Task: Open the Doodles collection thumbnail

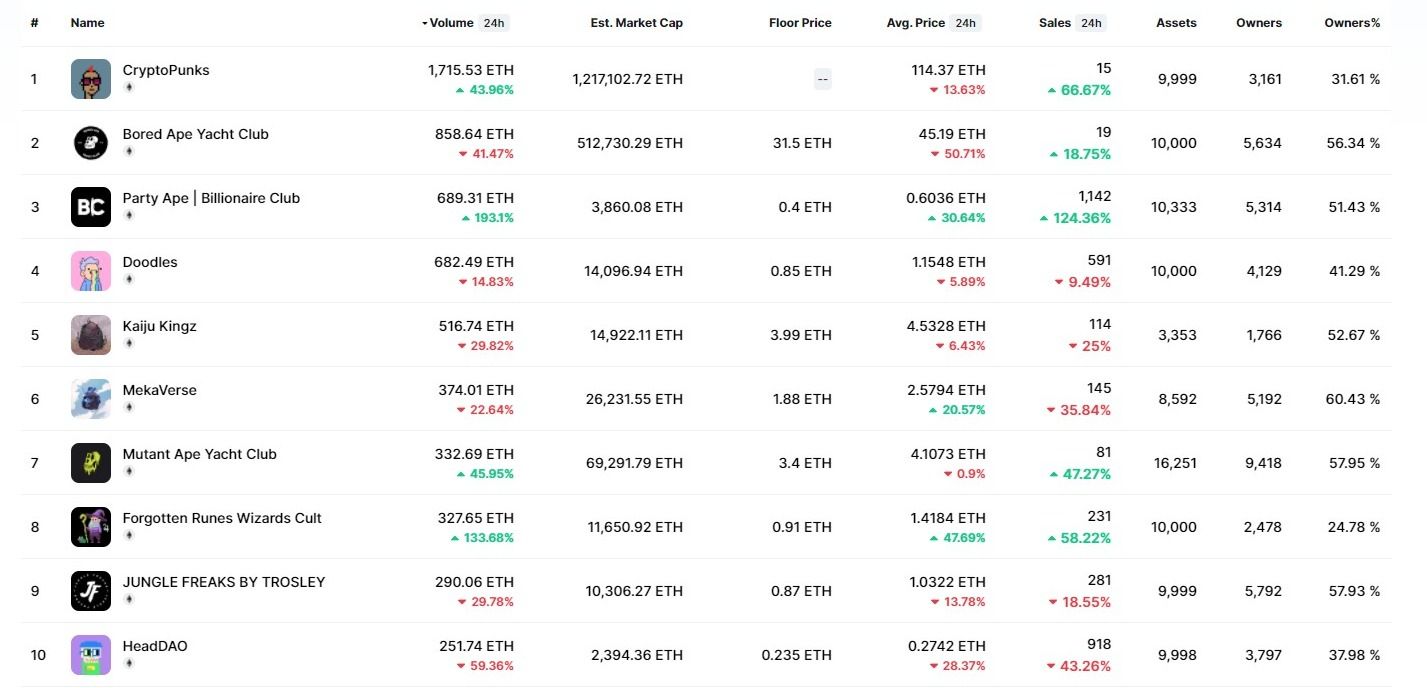Action: tap(91, 271)
